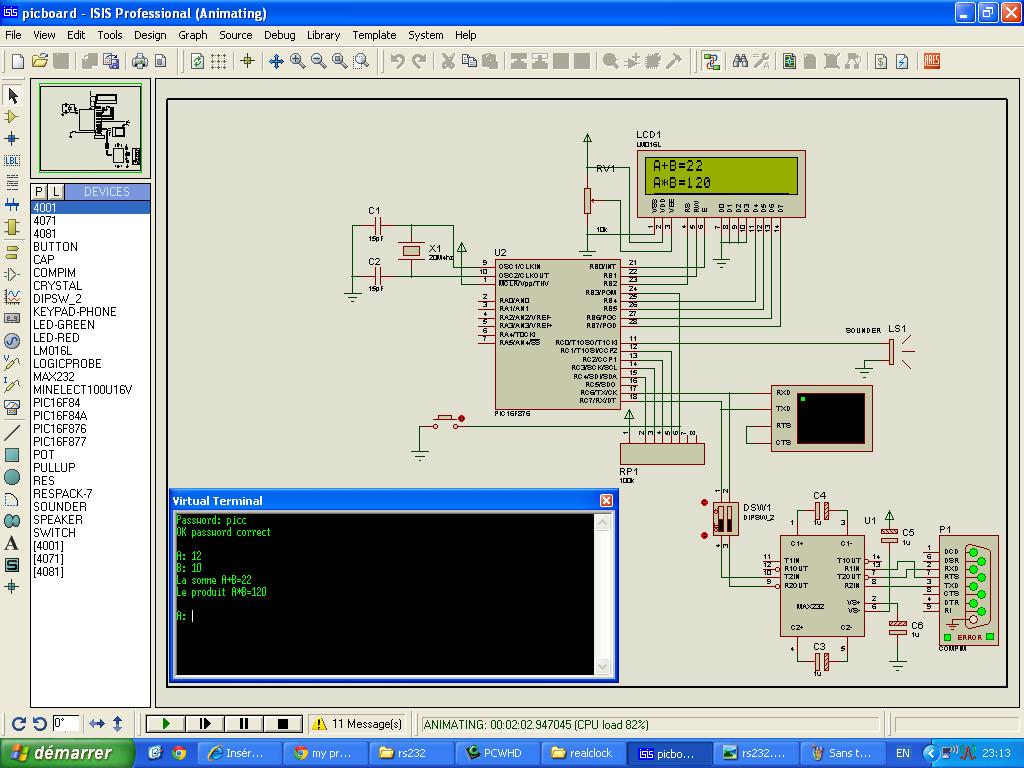Screen dimensions: 1024x768
Task: Click the Pan center view icon
Action: (x=276, y=61)
